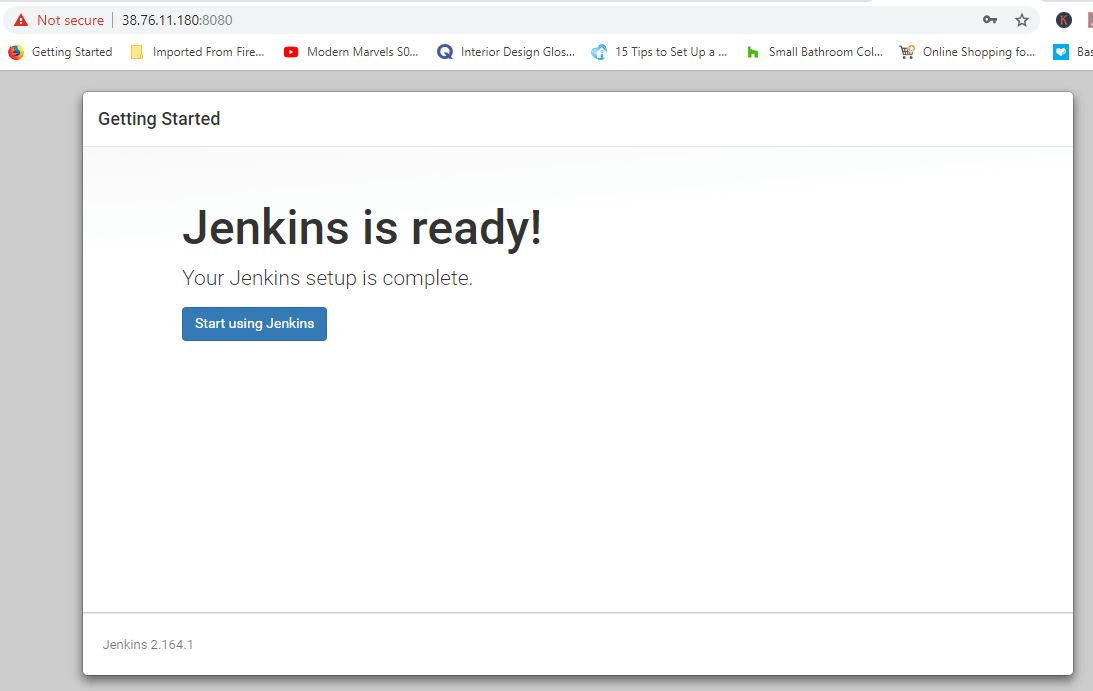Open the Modern Marvels YouTube bookmark
1093x691 pixels.
351,52
